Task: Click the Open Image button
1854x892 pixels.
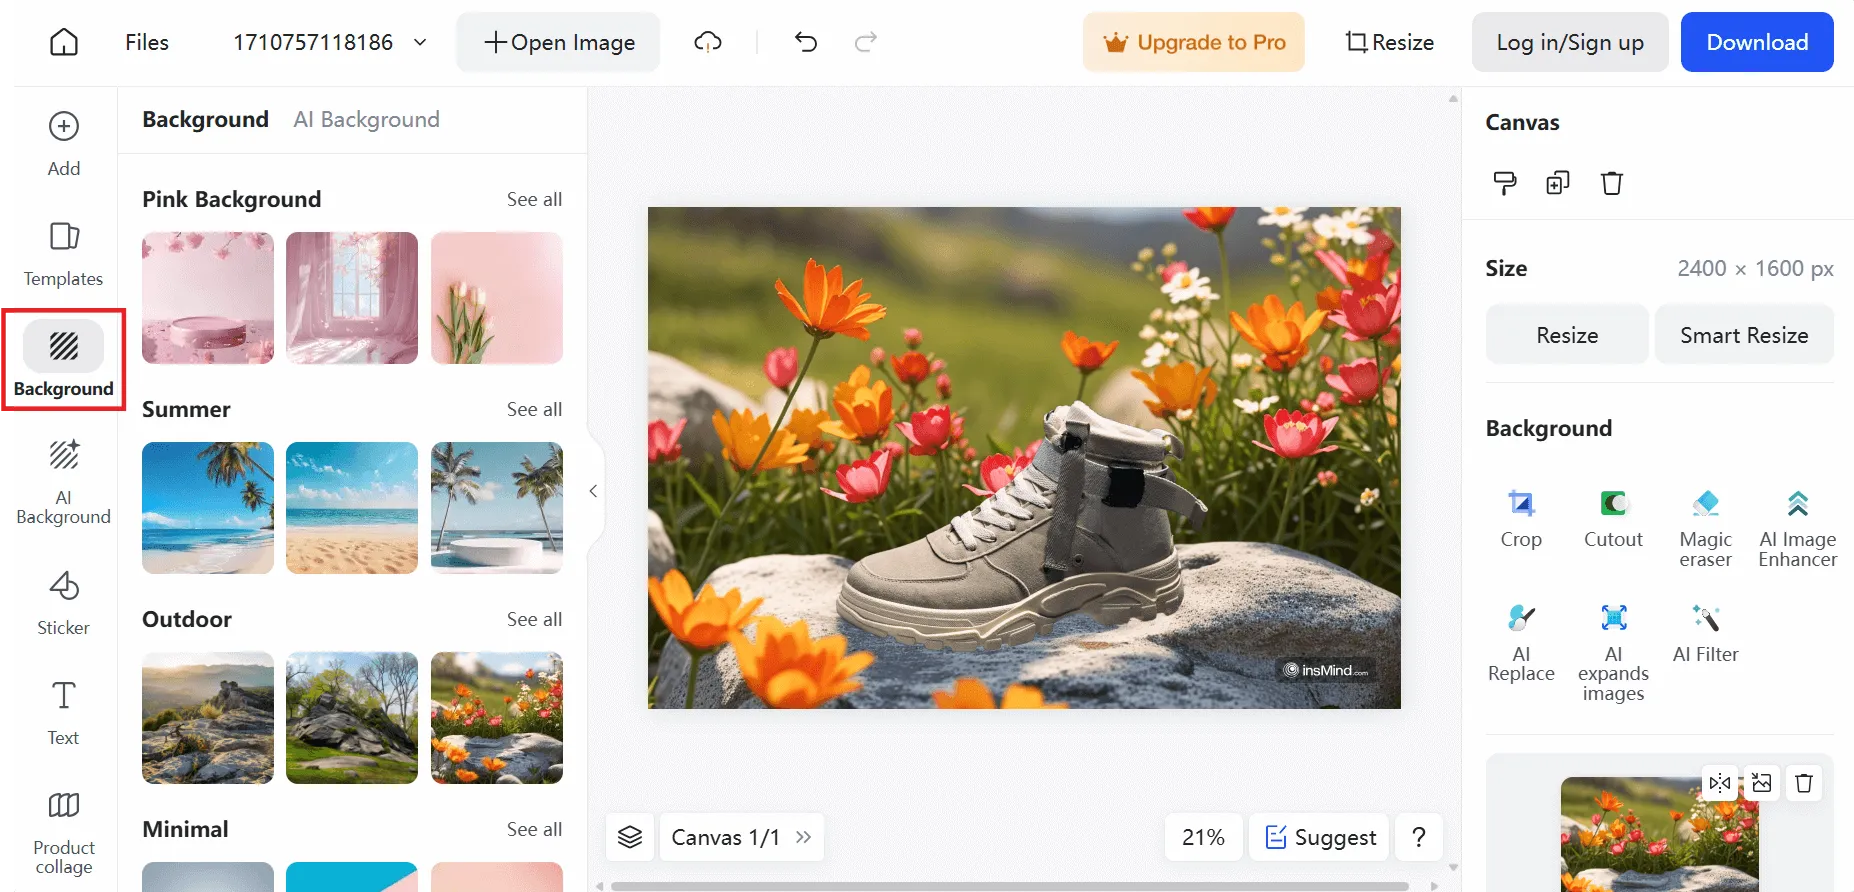Action: [x=559, y=42]
